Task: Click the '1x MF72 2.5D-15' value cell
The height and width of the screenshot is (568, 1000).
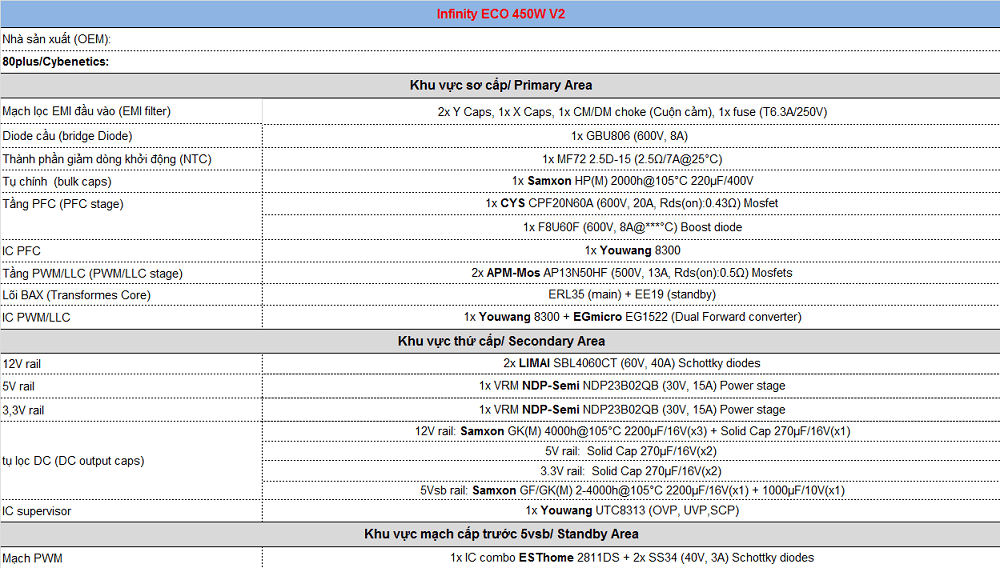Action: (631, 159)
